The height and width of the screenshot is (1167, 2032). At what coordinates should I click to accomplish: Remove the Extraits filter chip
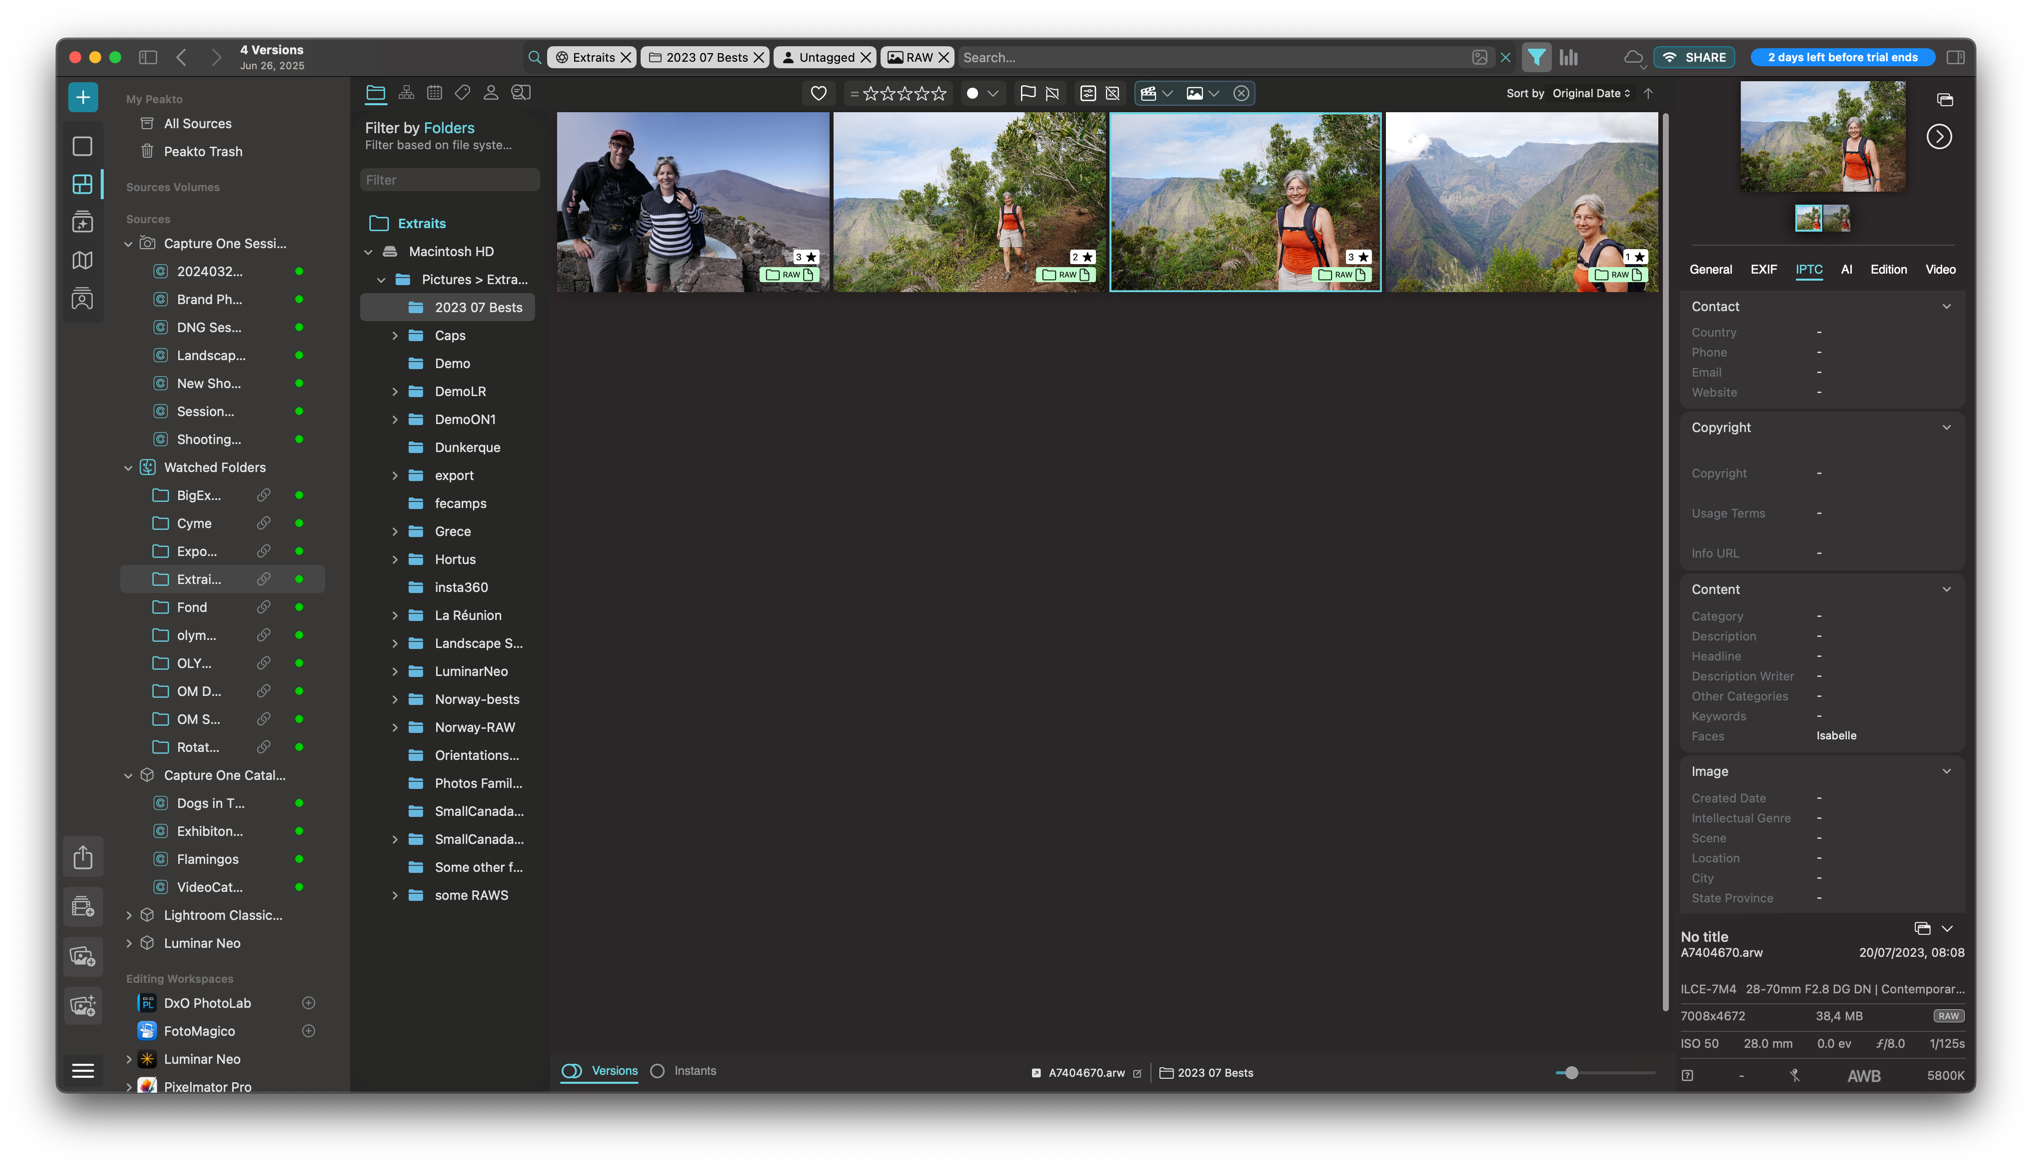tap(626, 57)
